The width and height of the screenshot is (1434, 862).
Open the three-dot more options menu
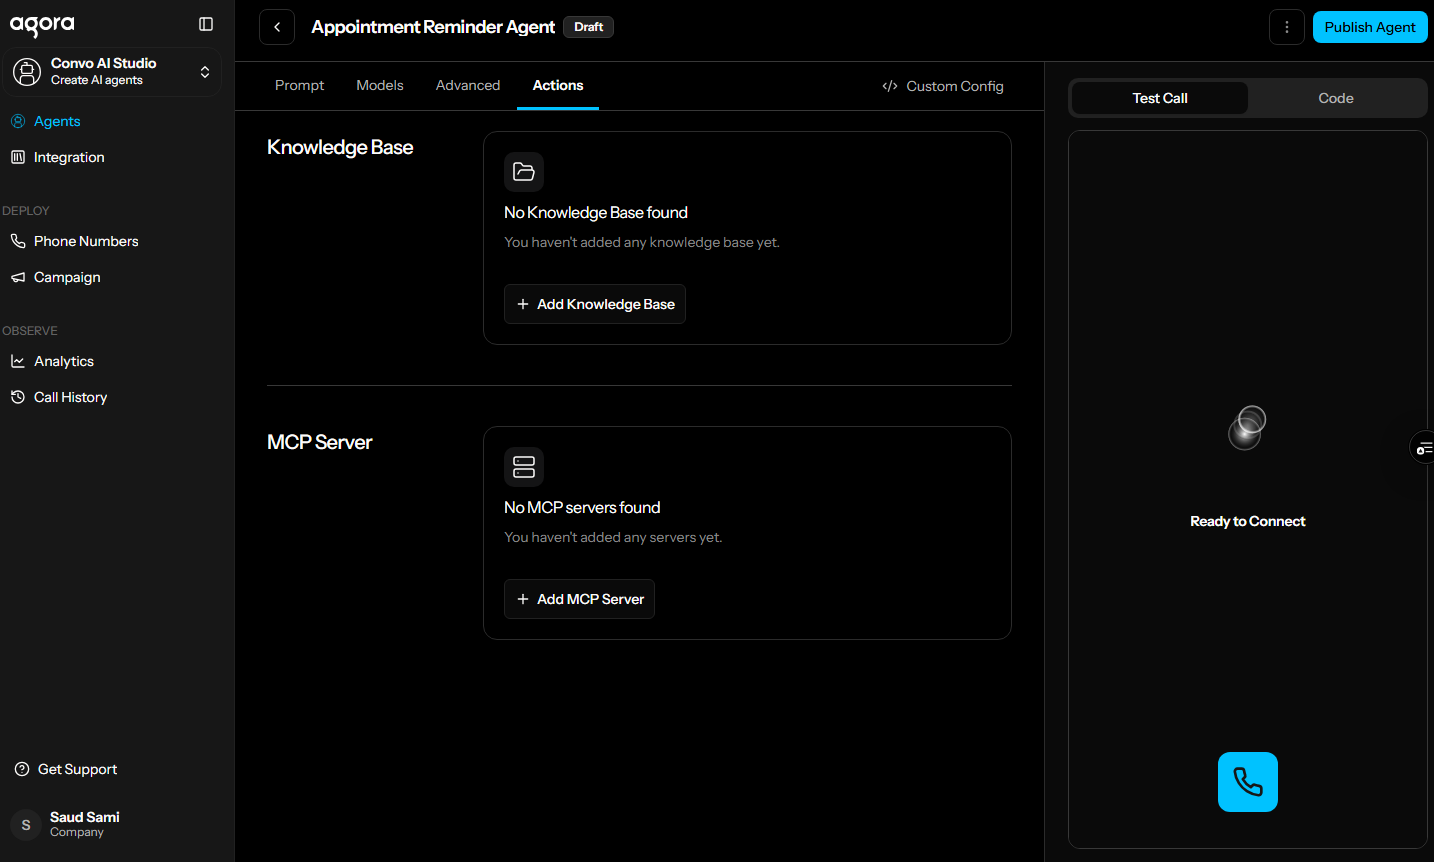tap(1286, 27)
